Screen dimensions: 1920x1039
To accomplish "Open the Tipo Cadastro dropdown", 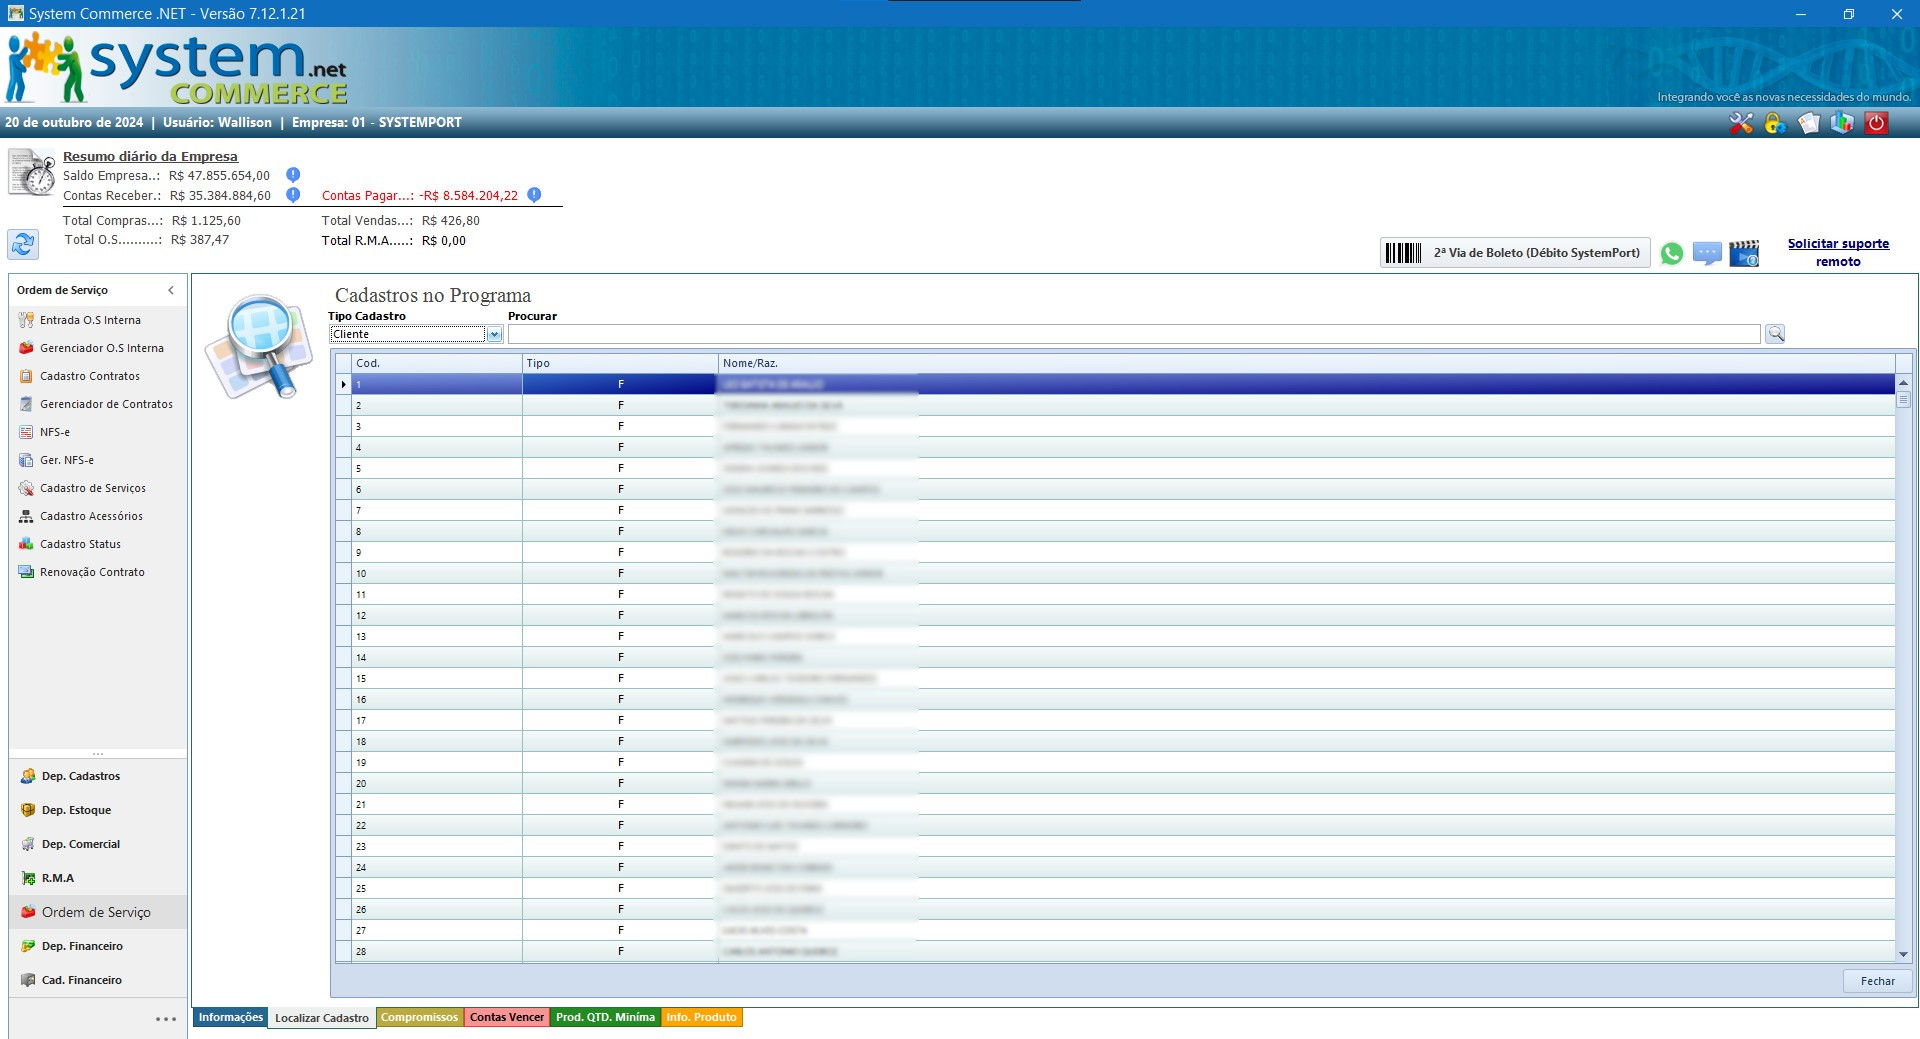I will pyautogui.click(x=494, y=334).
